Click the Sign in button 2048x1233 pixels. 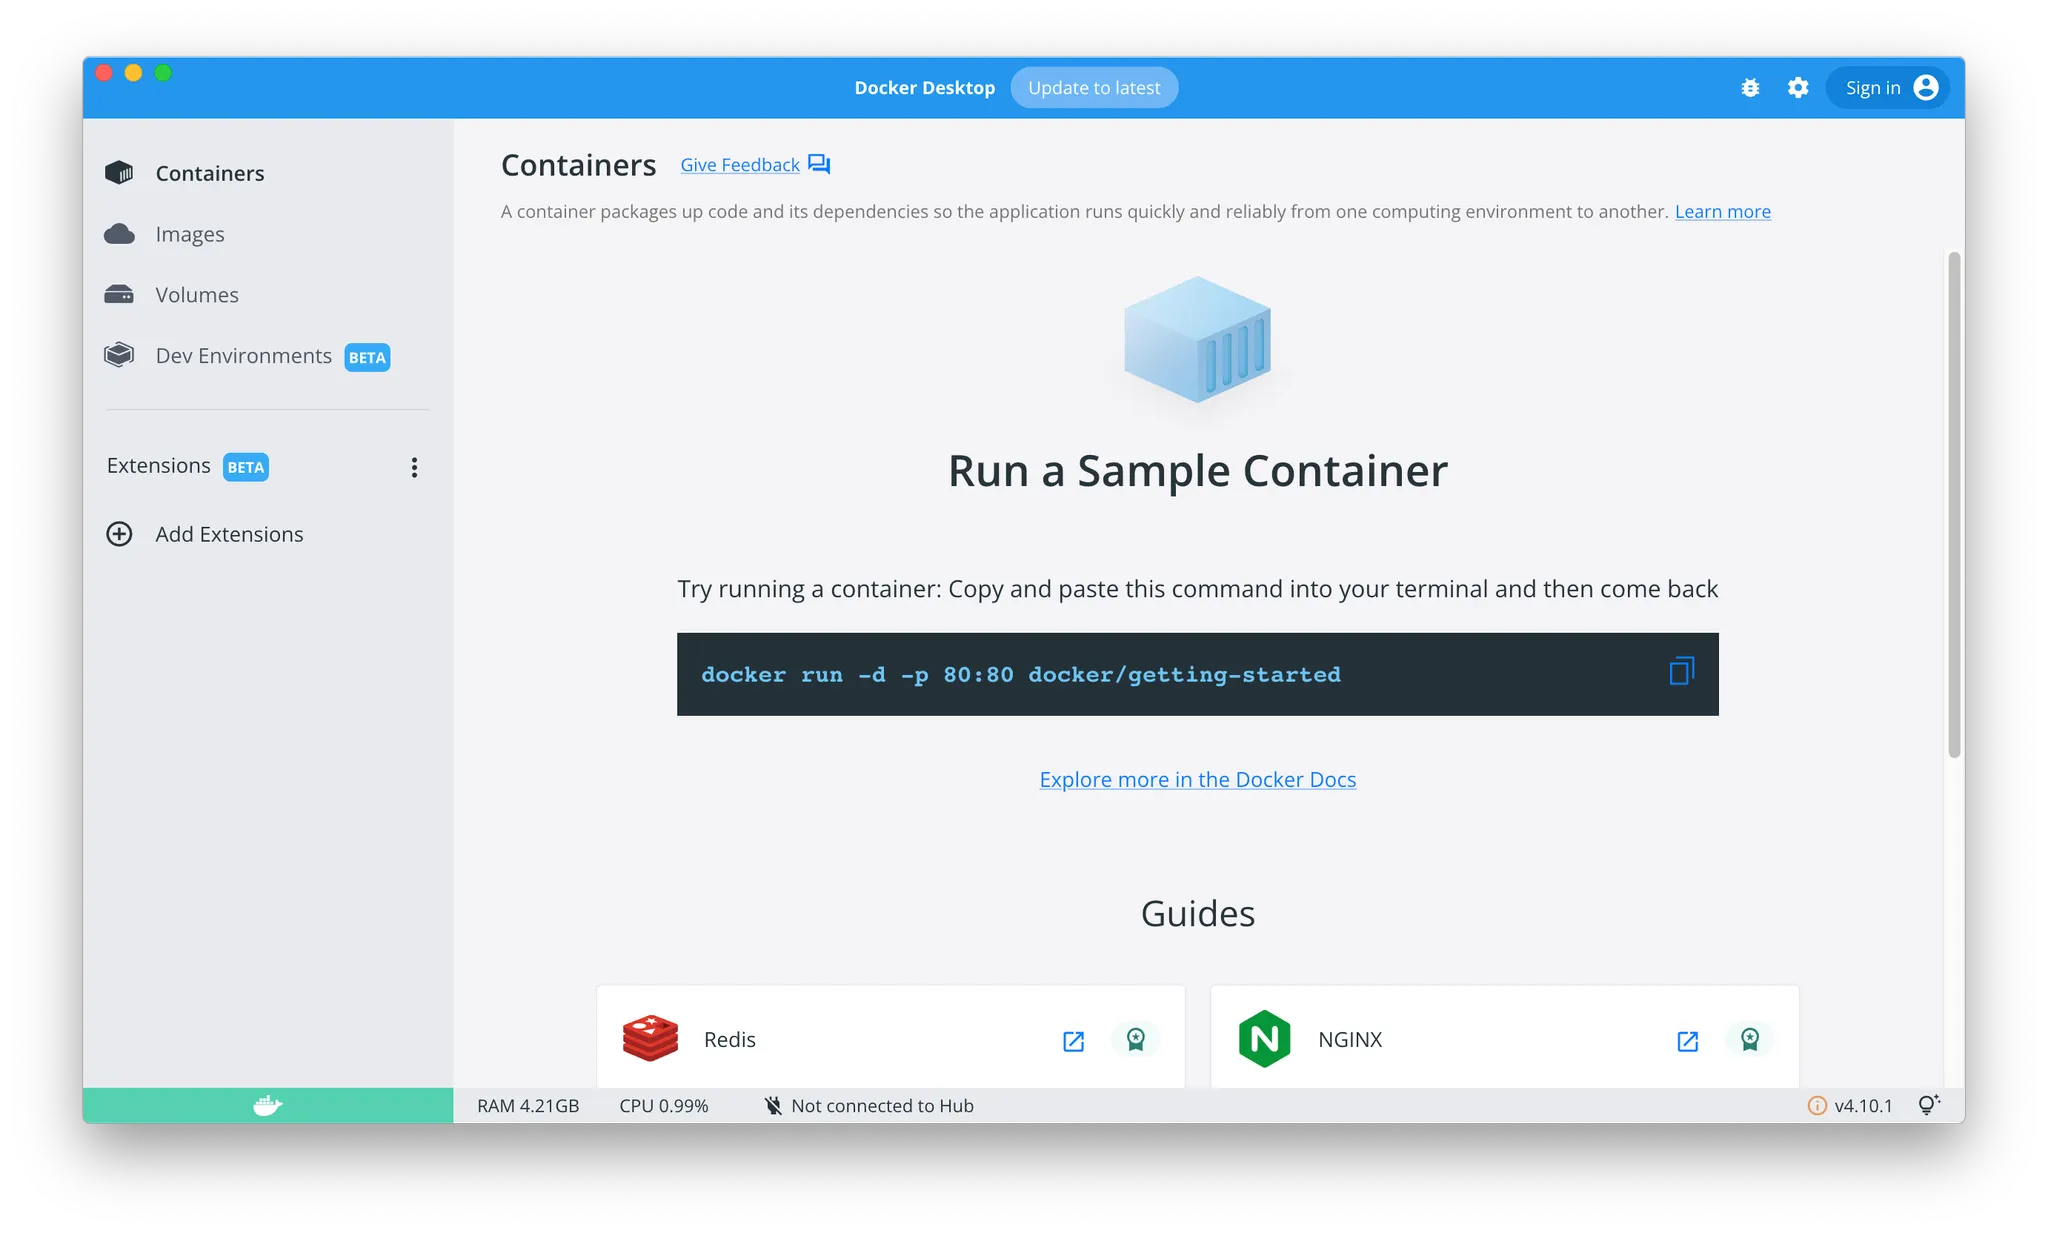click(x=1887, y=88)
